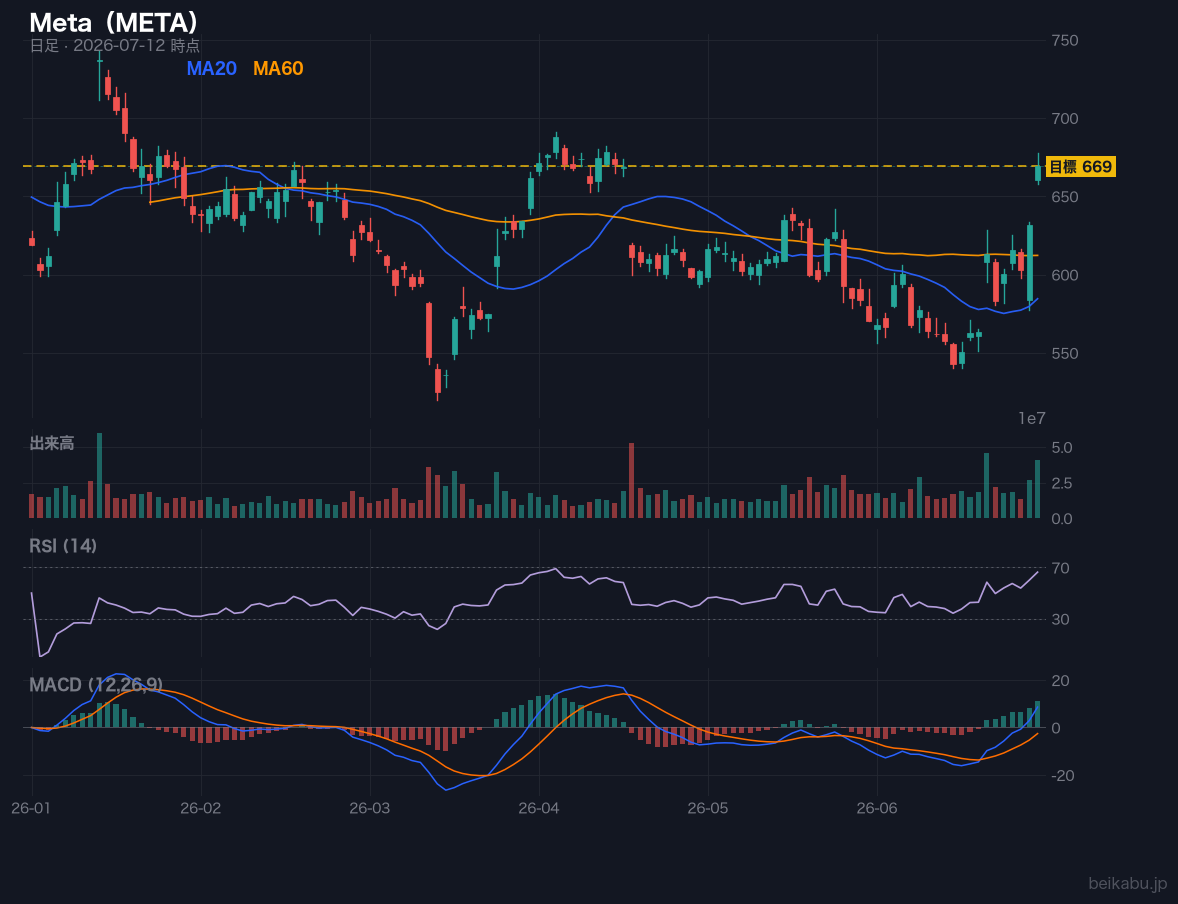
Task: Click the 日足 · 2026-07-12 時点 subtitle
Action: [114, 45]
